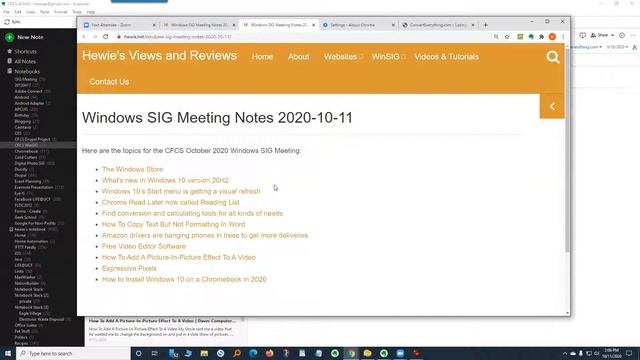640x360 pixels.
Task: Click the Evernote Sync button
Action: (x=12, y=22)
